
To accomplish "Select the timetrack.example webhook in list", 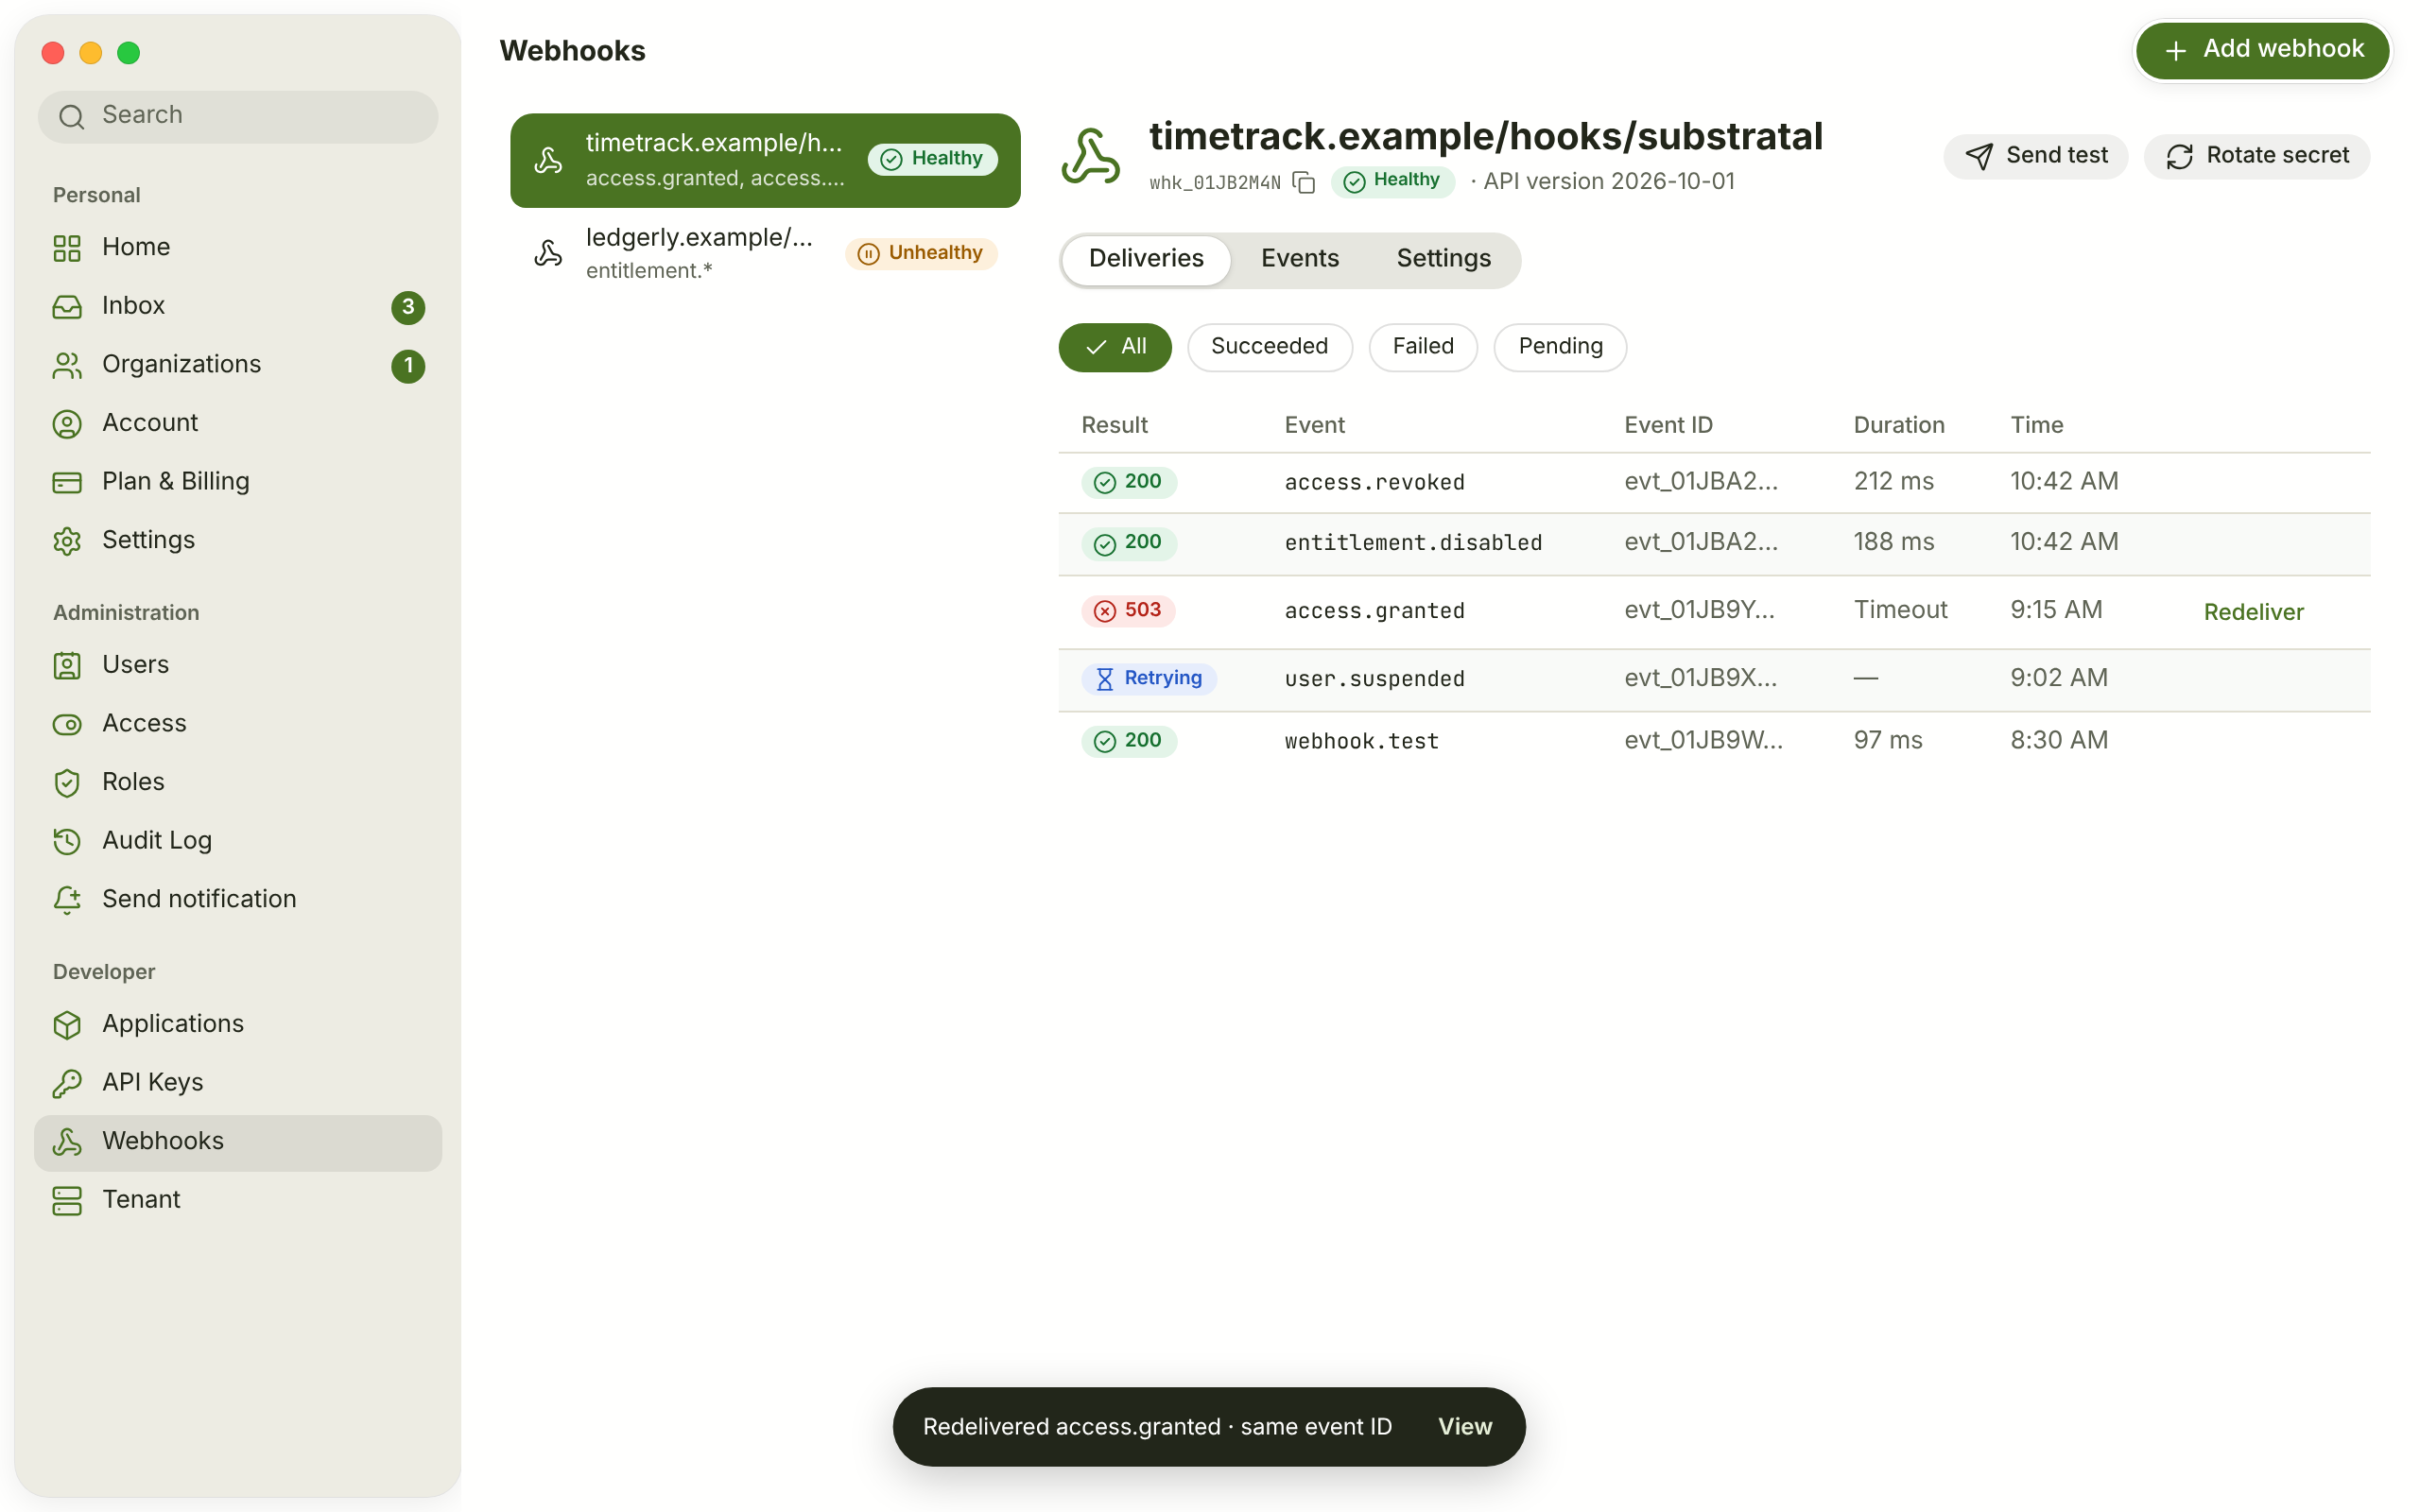I will 765,161.
